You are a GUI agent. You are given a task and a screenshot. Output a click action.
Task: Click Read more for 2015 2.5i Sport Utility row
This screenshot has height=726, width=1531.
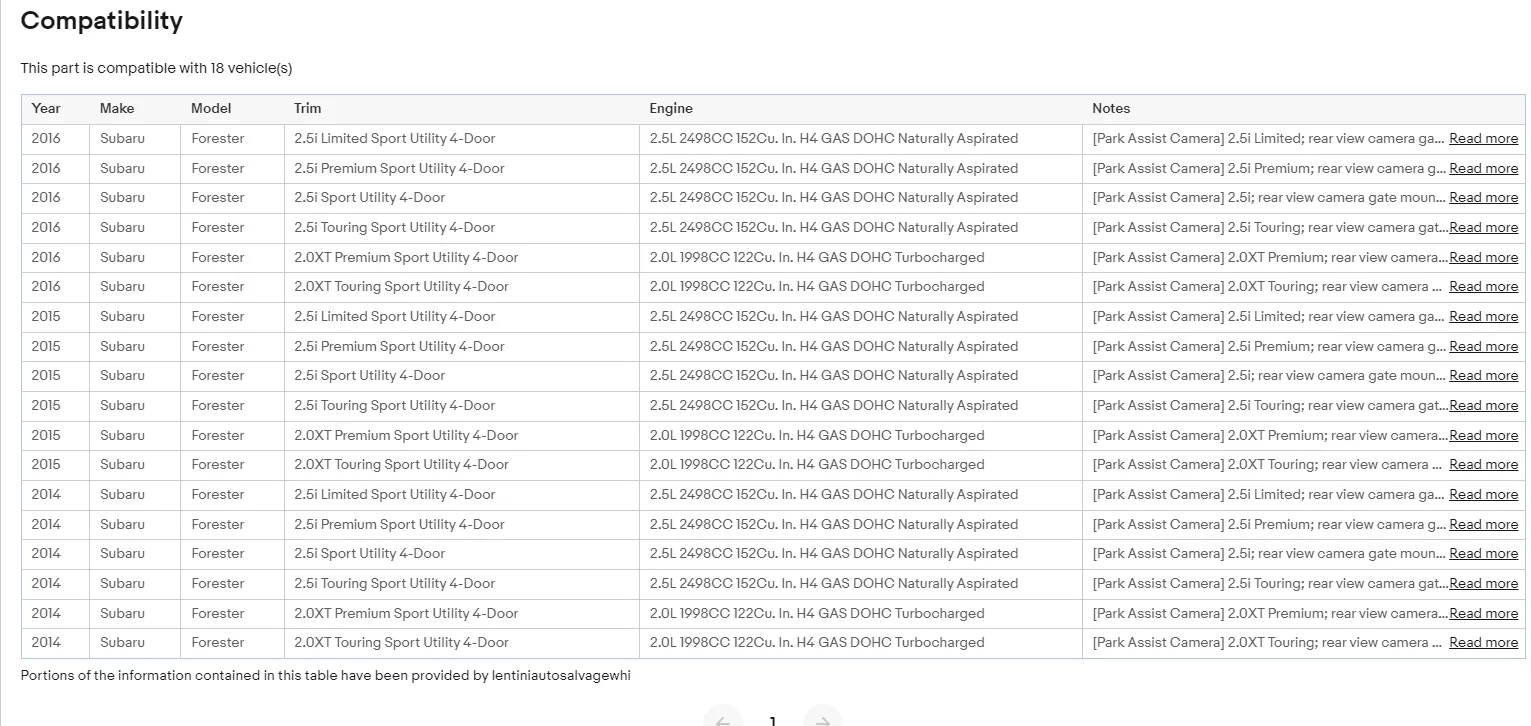coord(1483,376)
